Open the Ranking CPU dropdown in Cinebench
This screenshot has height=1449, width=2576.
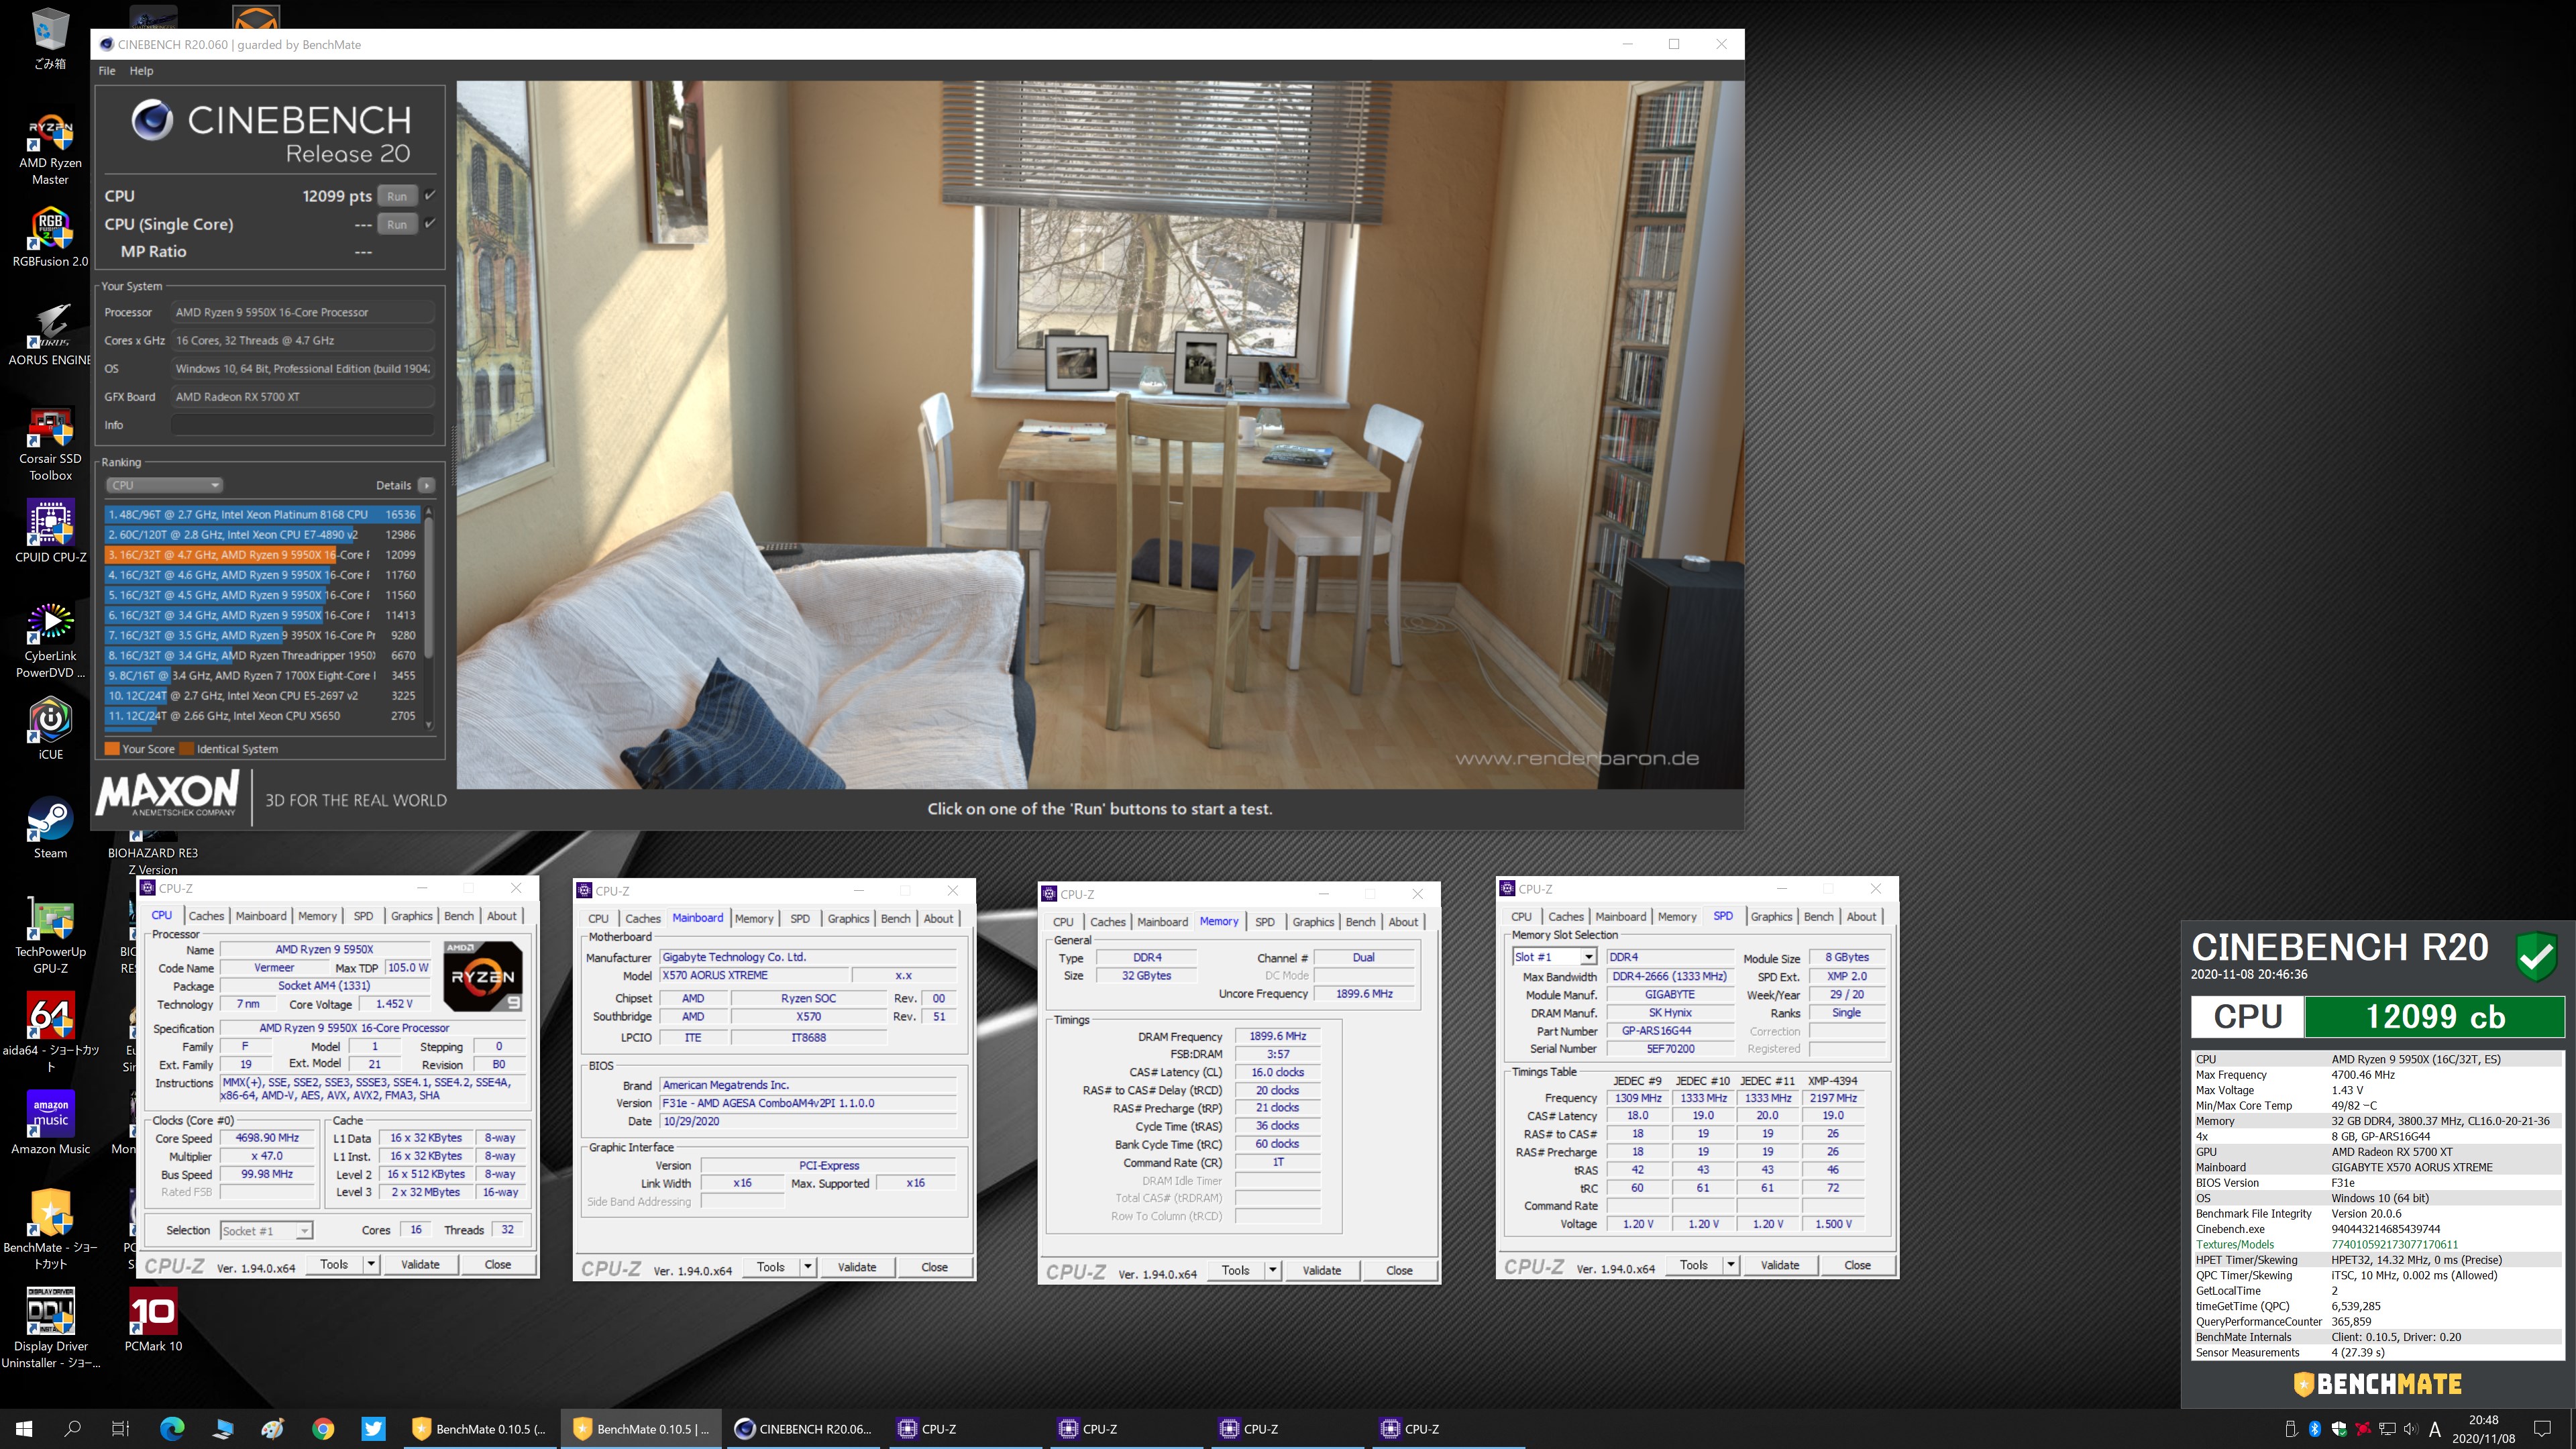click(164, 485)
